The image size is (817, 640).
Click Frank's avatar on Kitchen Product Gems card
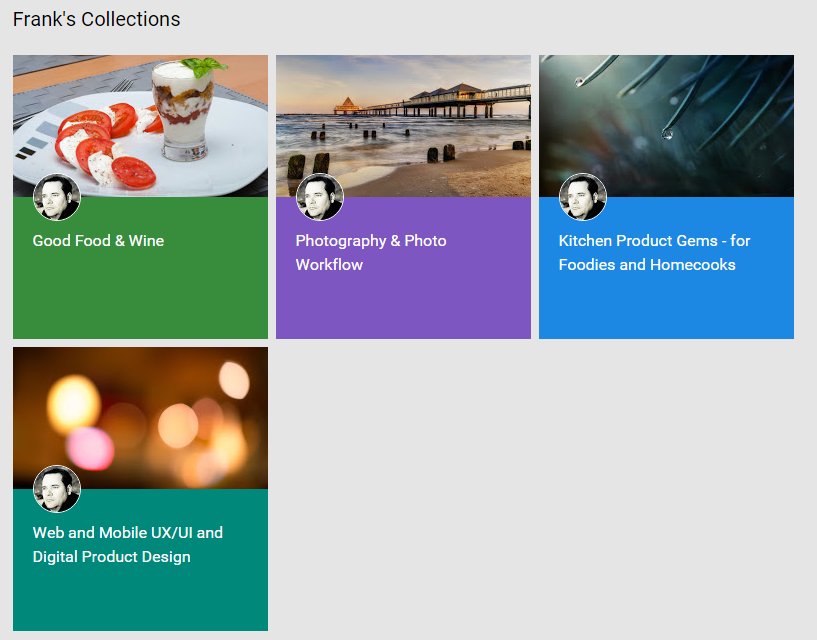click(583, 197)
